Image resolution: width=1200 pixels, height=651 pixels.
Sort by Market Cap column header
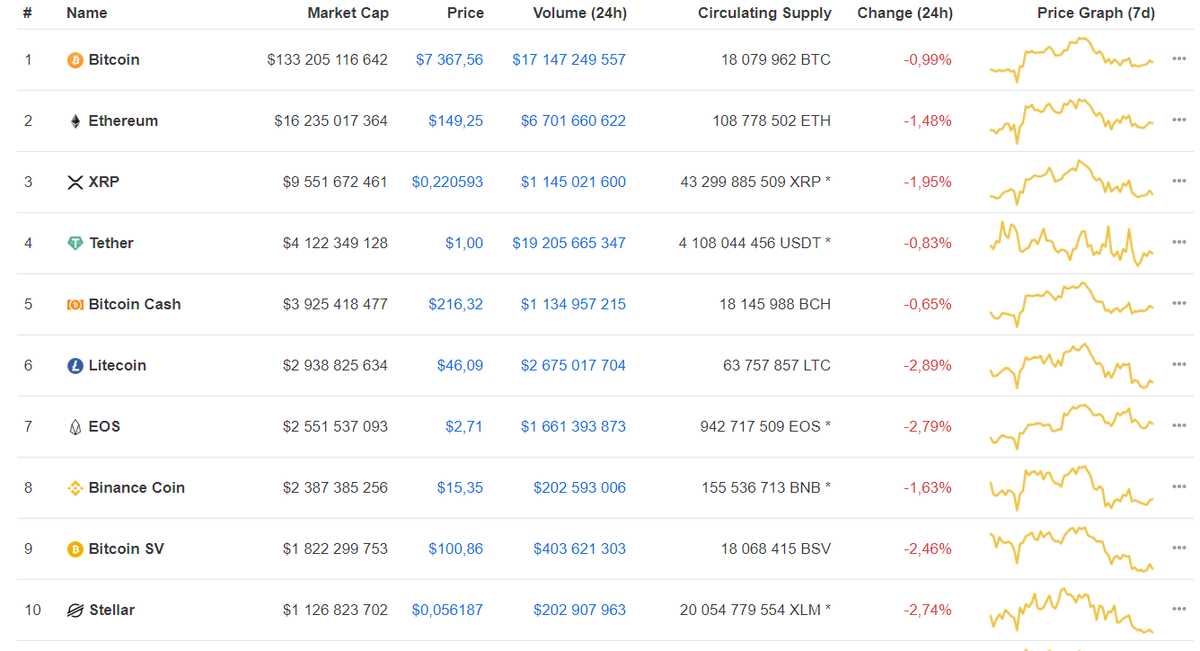pyautogui.click(x=348, y=13)
